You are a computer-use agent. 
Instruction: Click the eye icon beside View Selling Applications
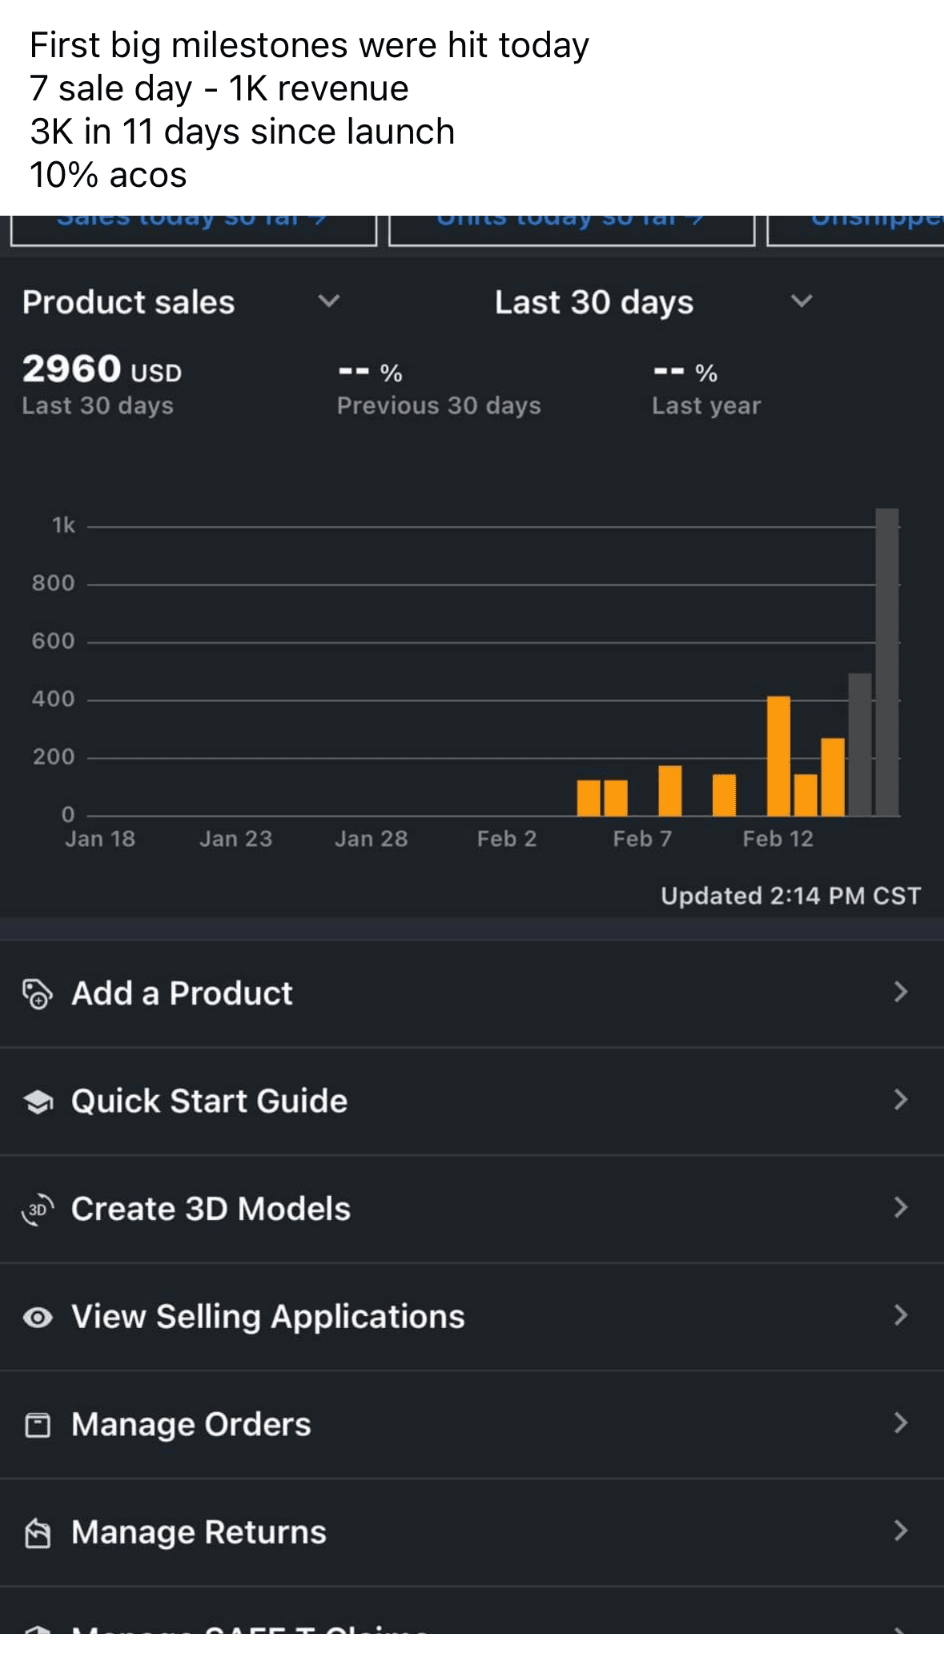[37, 1318]
